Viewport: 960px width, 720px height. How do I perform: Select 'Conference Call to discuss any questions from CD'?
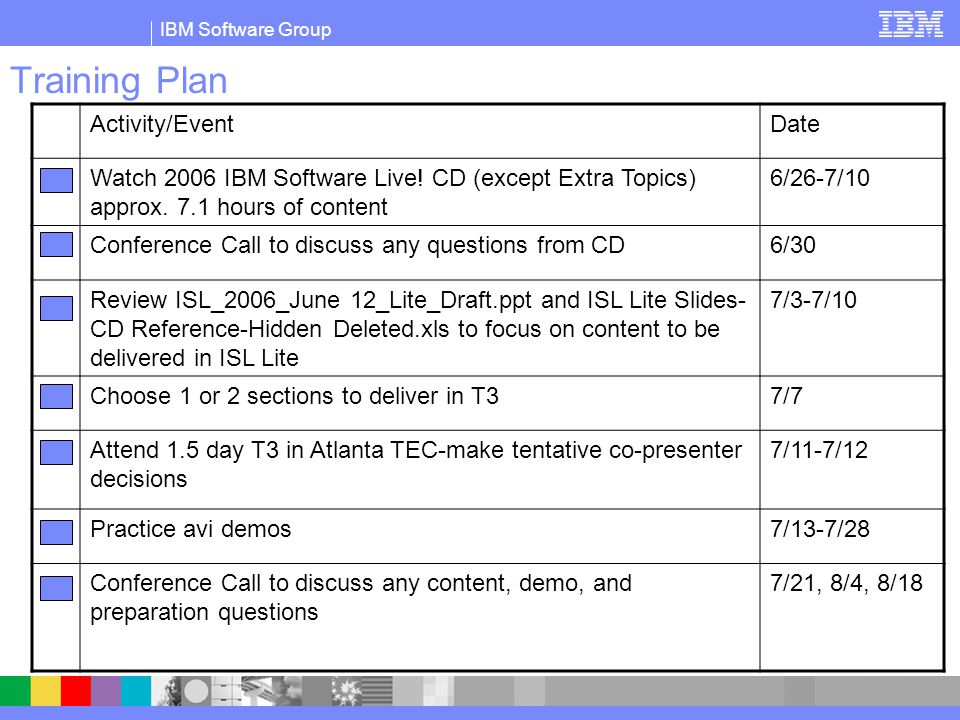(x=357, y=246)
